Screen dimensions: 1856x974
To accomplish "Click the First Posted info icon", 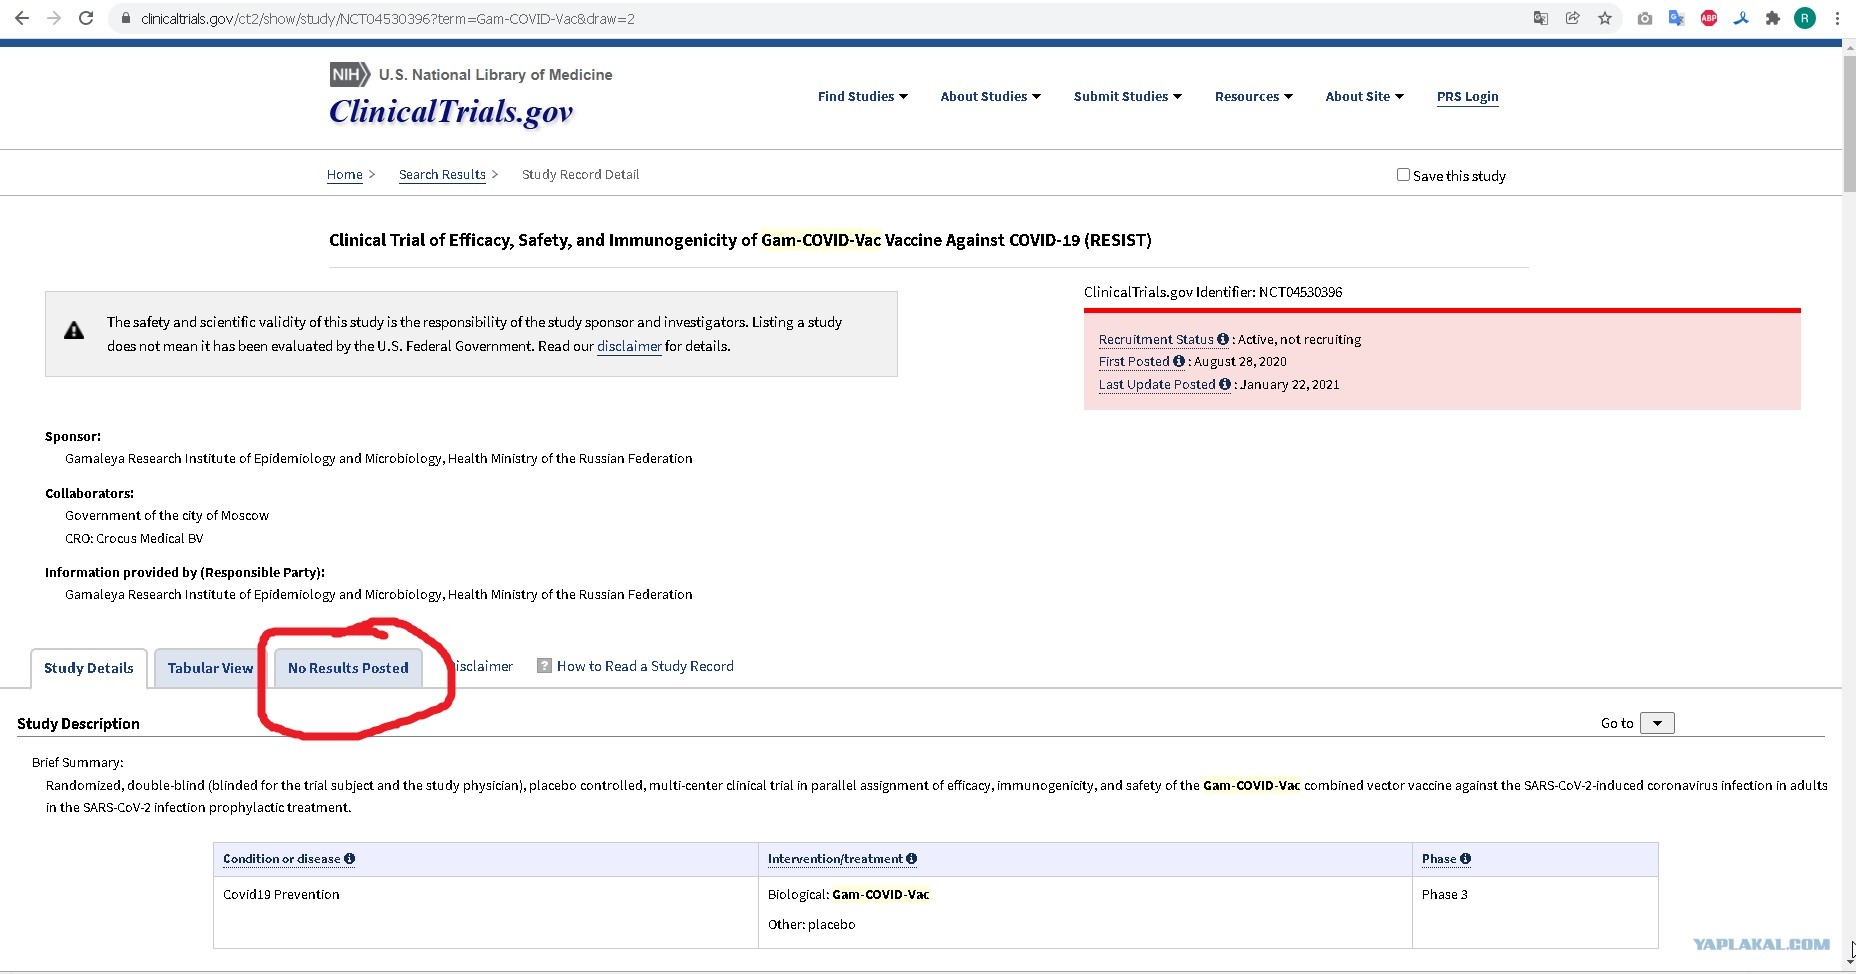I will click(x=1179, y=361).
